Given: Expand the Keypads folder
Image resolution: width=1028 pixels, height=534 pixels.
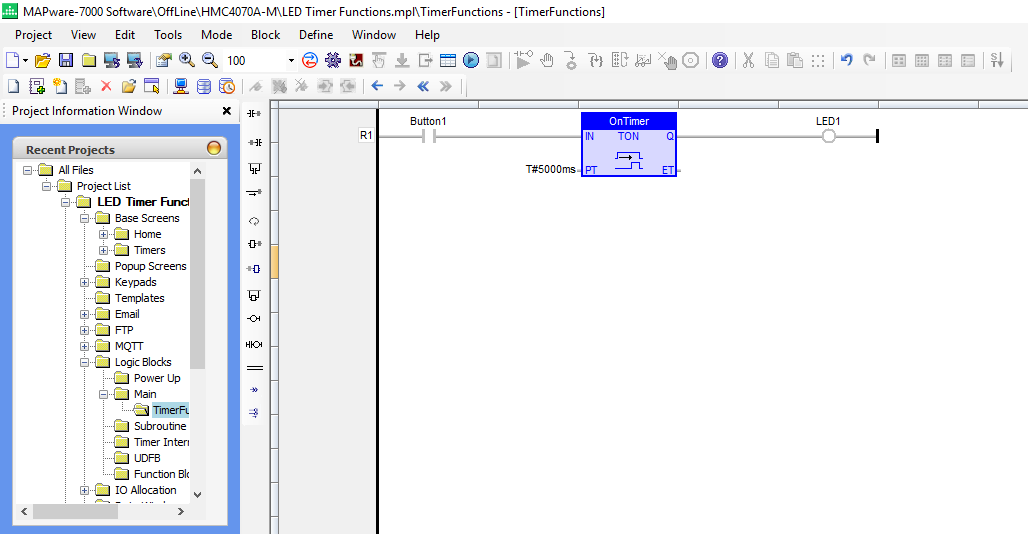Looking at the screenshot, I should (x=85, y=282).
